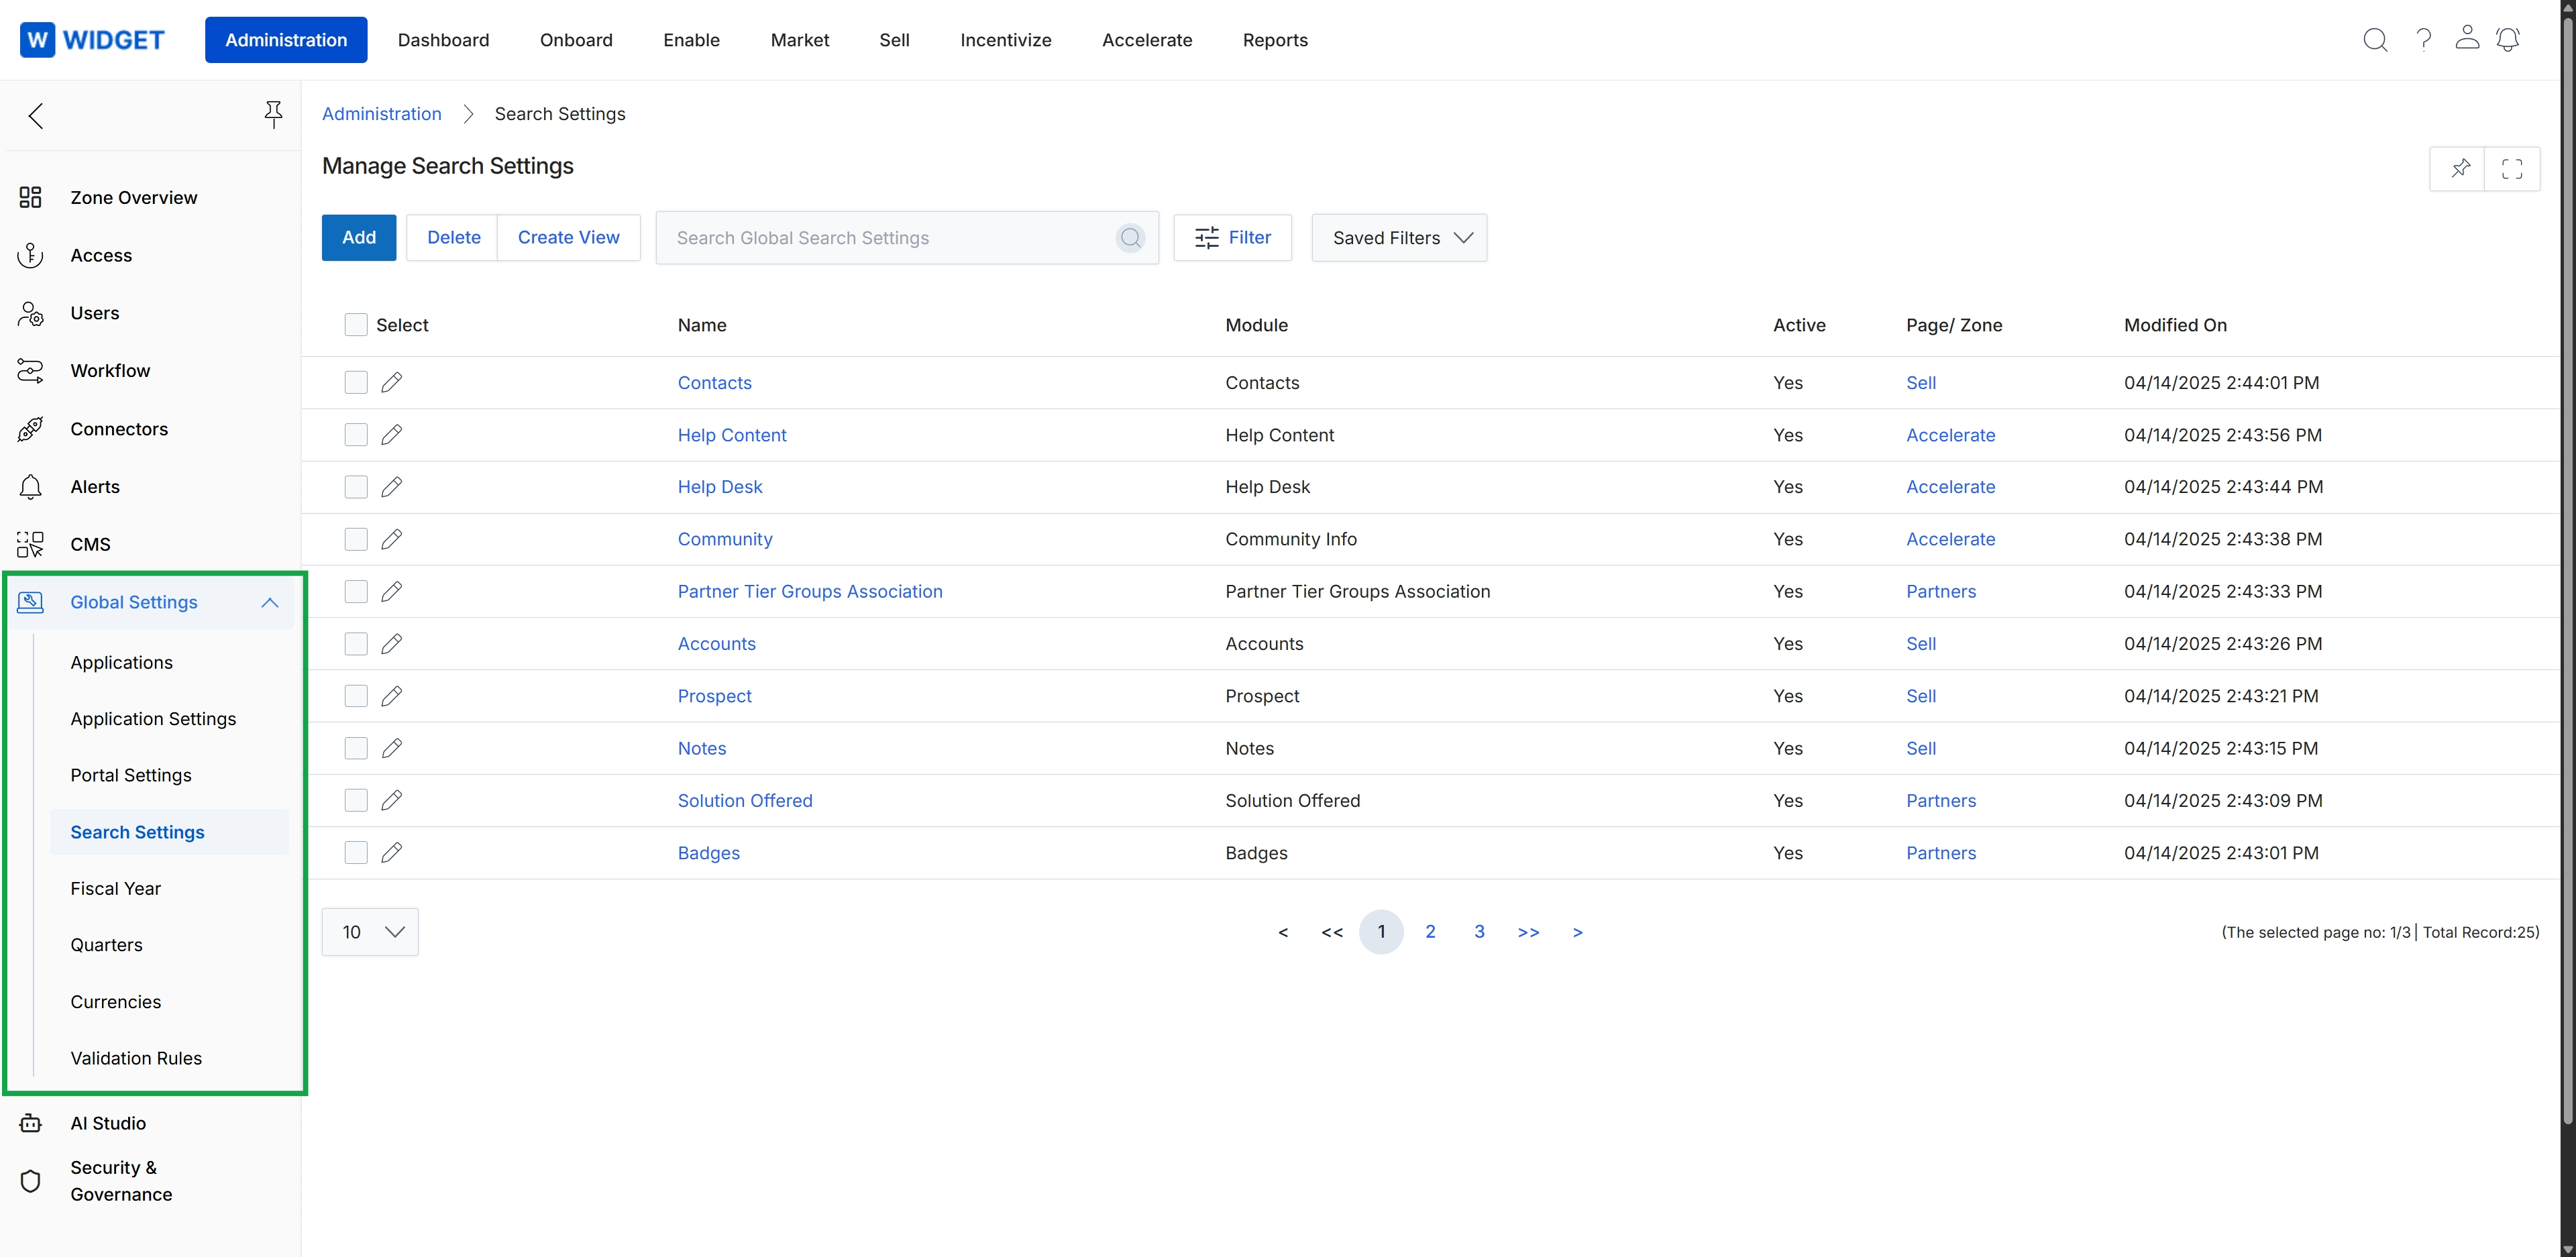Edit the Contacts row with pencil icon
Viewport: 2576px width, 1257px height.
pos(392,382)
